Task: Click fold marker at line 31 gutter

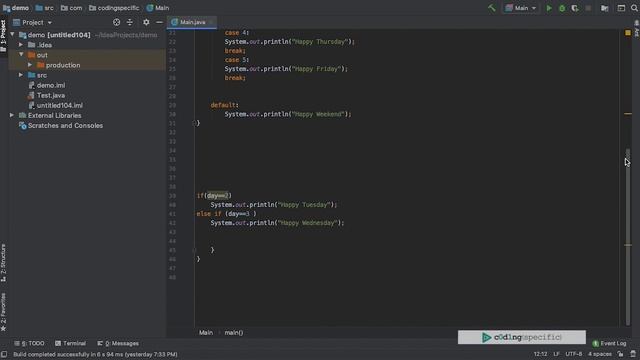Action: point(194,123)
